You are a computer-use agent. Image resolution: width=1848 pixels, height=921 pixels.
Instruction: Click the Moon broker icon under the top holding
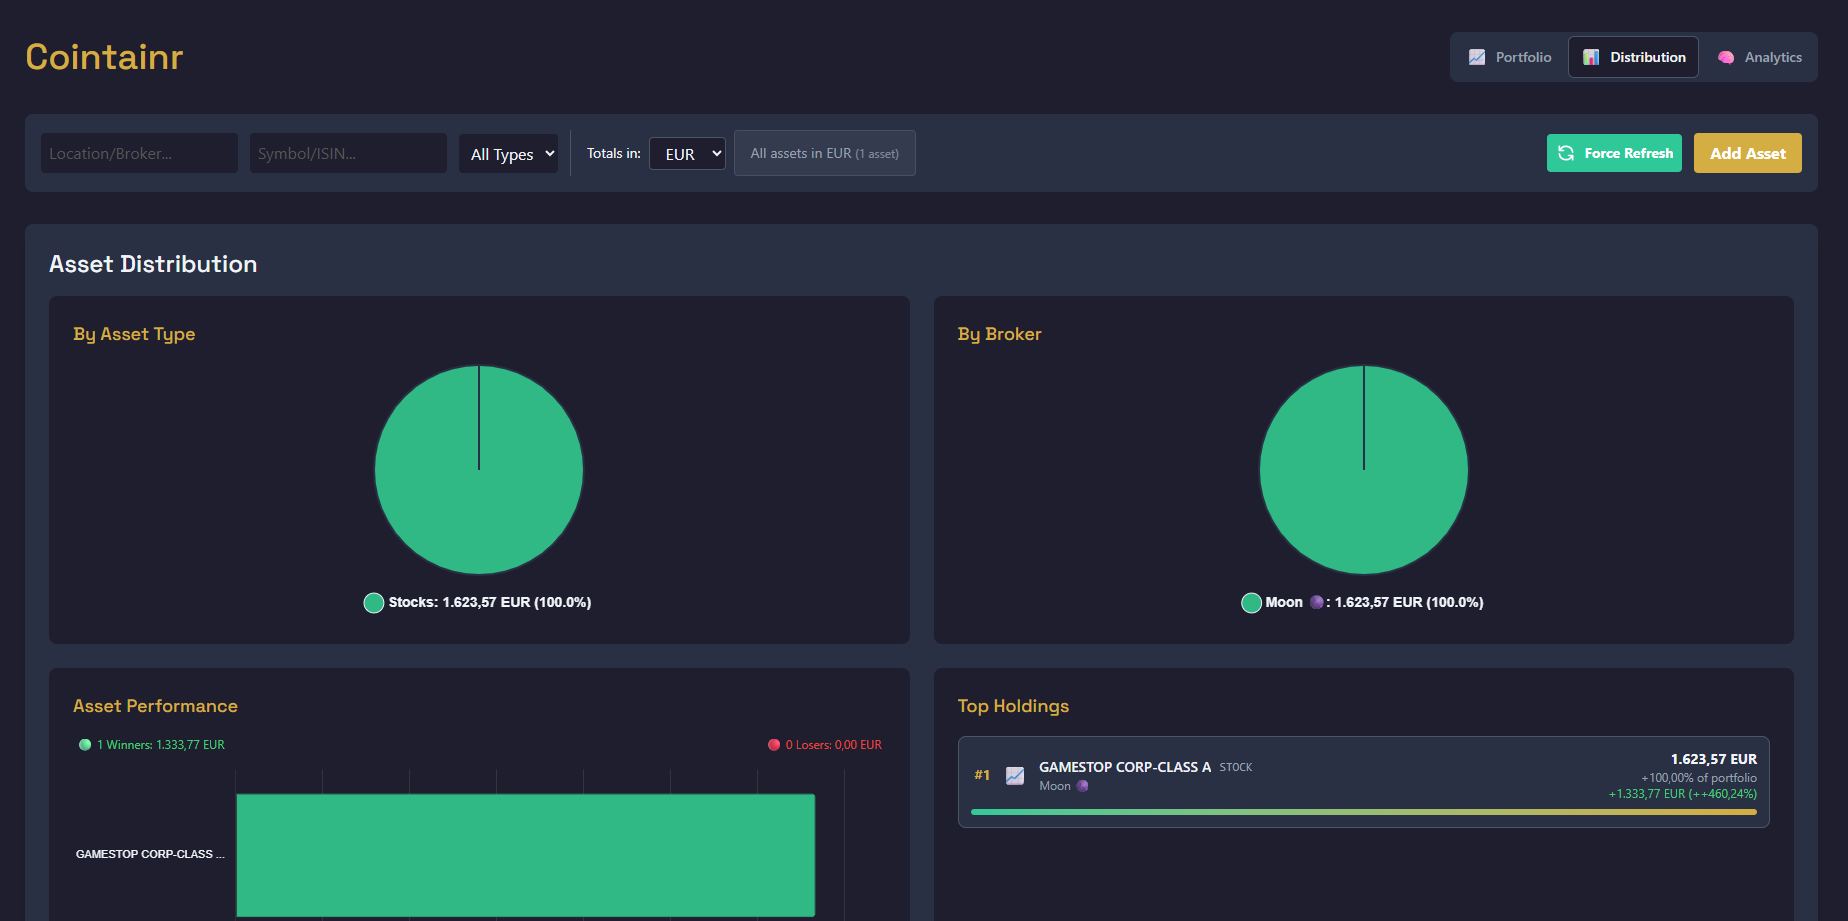(x=1082, y=786)
